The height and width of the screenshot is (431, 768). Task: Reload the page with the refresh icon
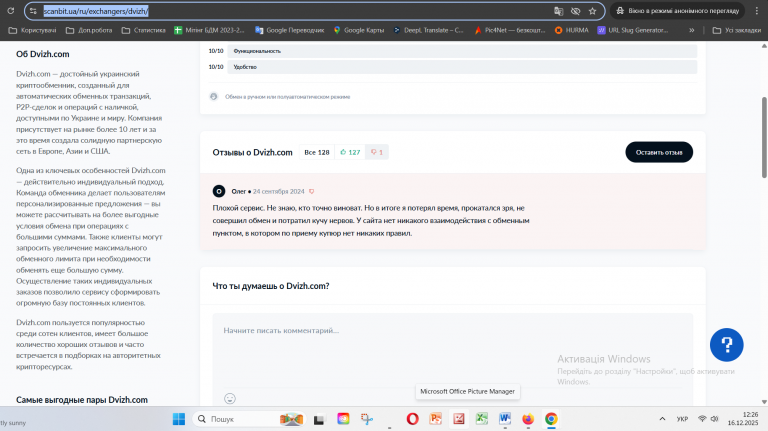[x=10, y=11]
